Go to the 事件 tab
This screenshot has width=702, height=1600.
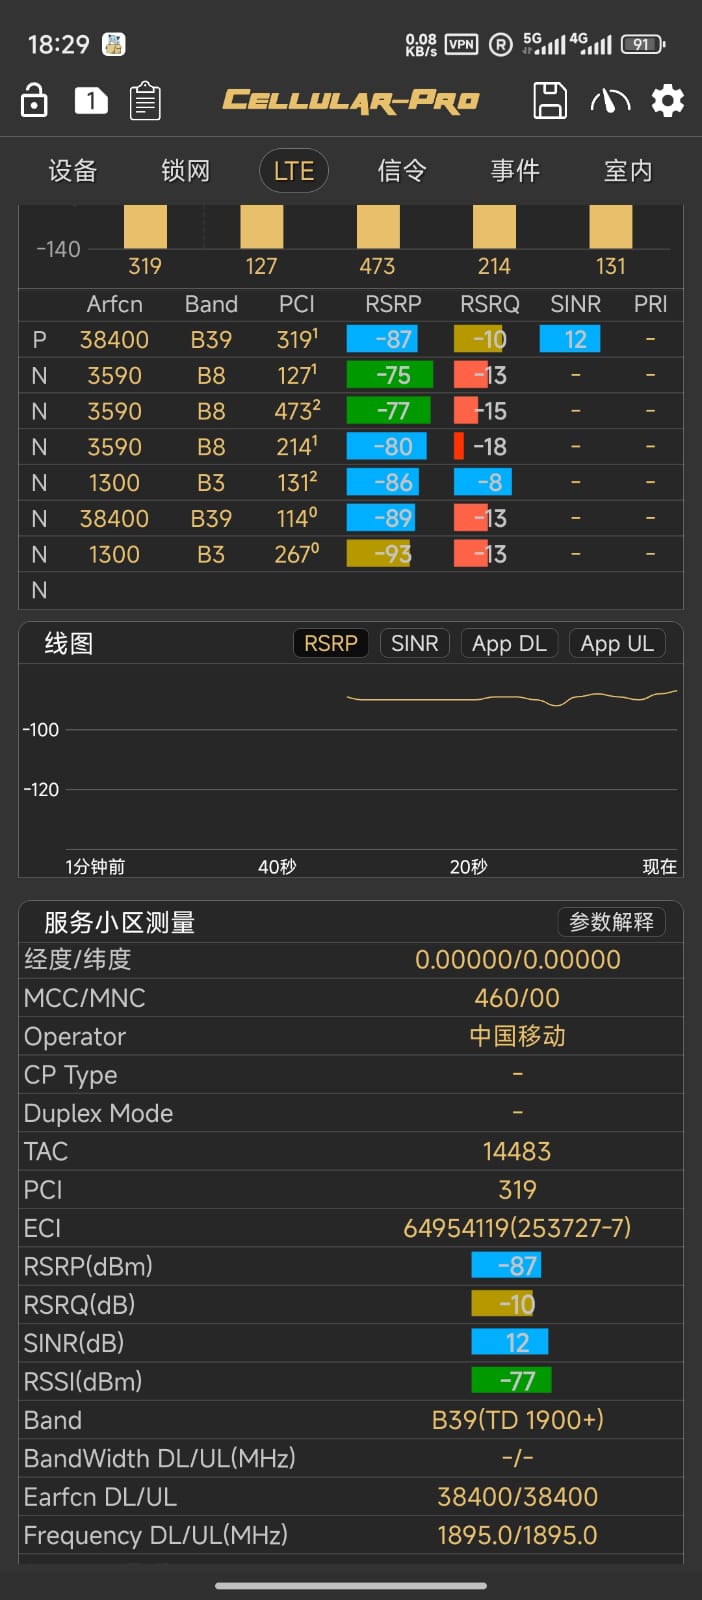coord(515,171)
